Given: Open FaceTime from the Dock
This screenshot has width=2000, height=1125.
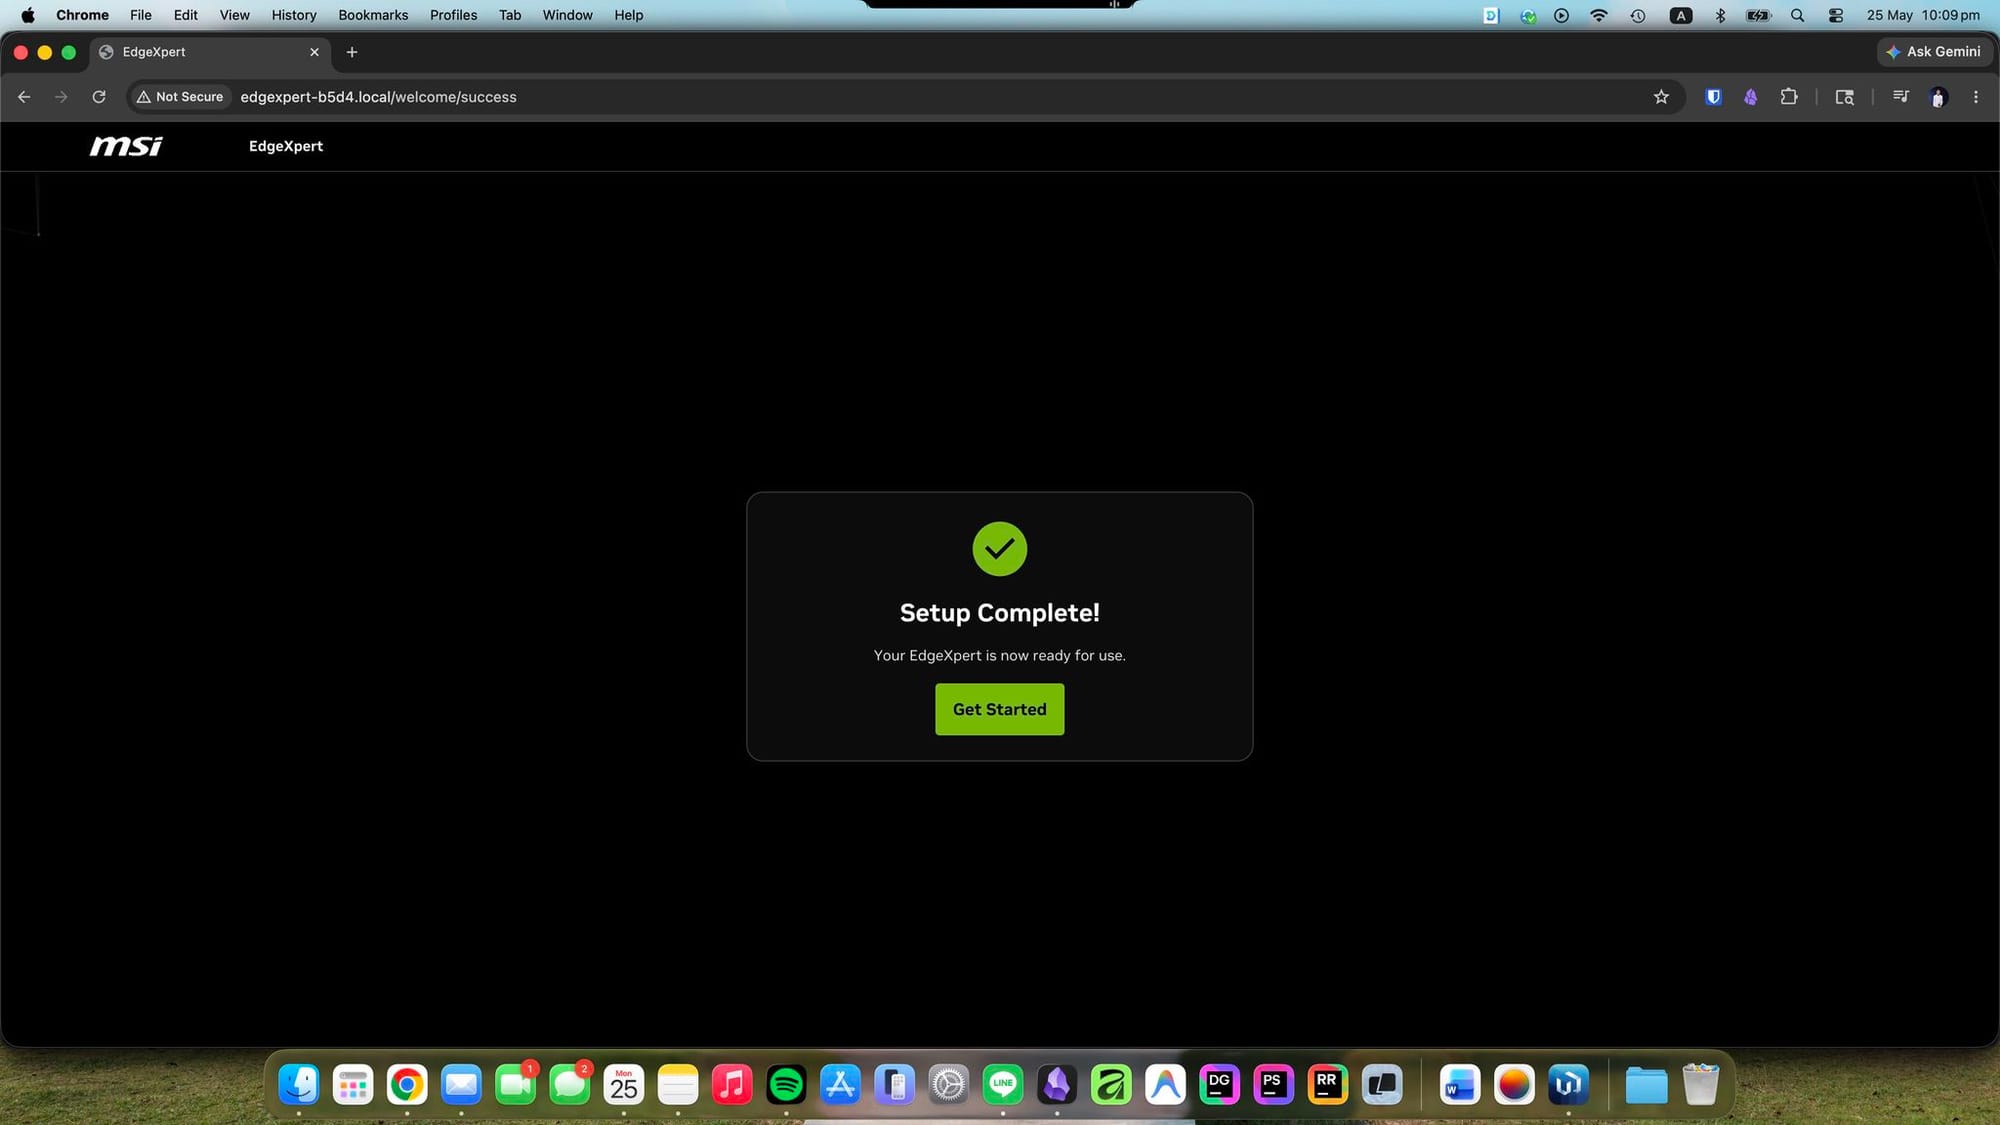Looking at the screenshot, I should (515, 1084).
